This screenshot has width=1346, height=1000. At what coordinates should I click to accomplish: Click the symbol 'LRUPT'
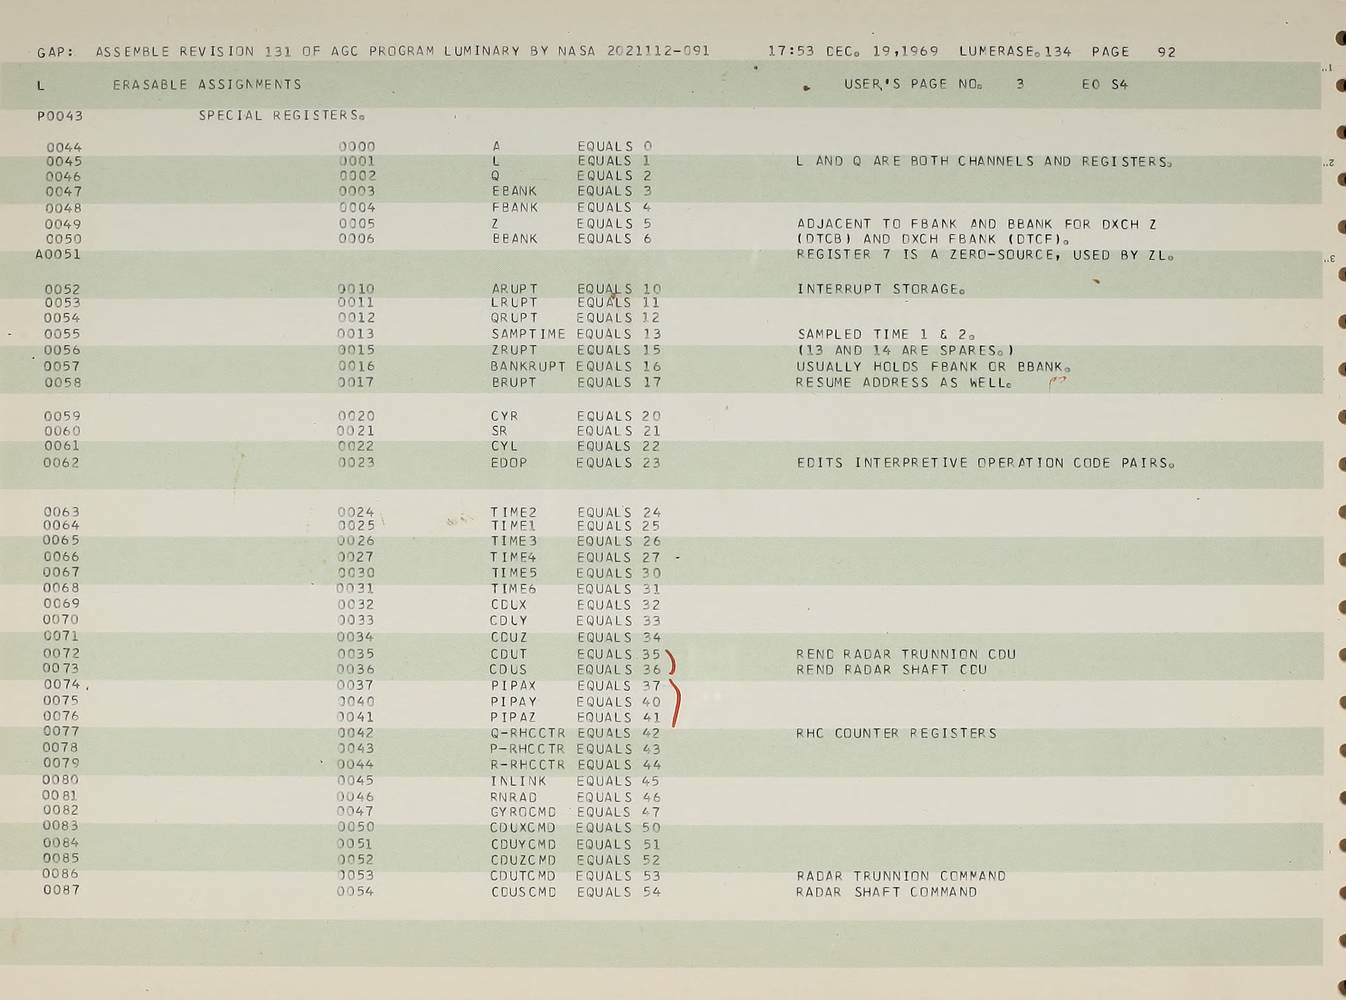(x=514, y=303)
